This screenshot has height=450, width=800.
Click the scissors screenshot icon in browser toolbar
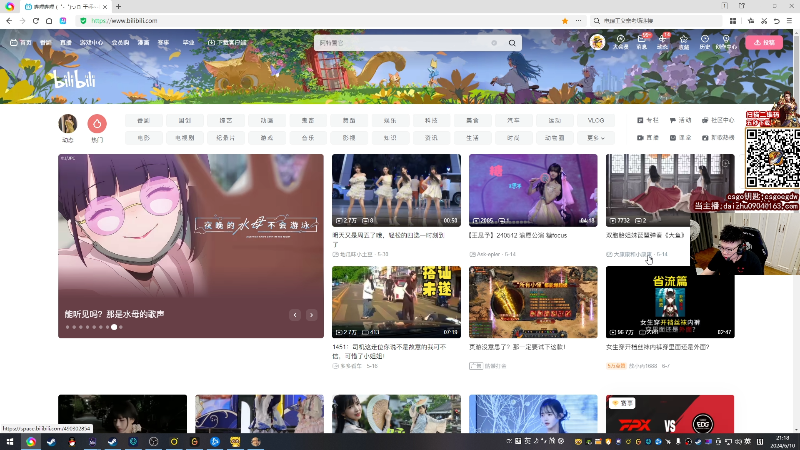click(764, 21)
